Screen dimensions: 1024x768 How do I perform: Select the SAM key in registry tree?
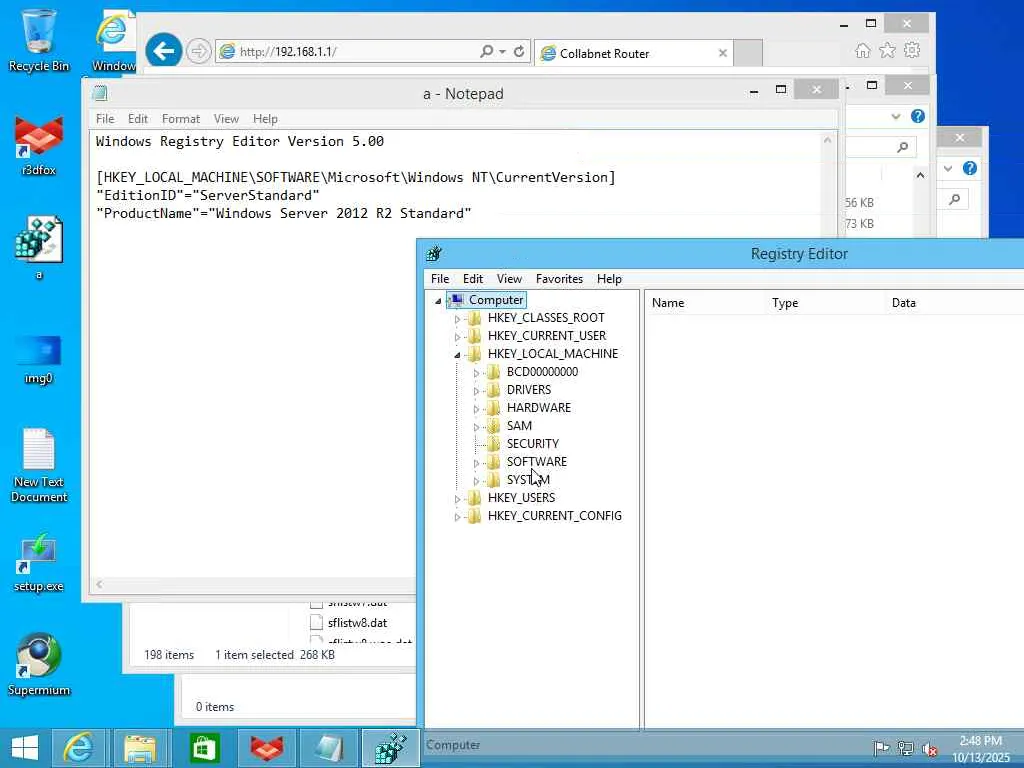(x=519, y=426)
